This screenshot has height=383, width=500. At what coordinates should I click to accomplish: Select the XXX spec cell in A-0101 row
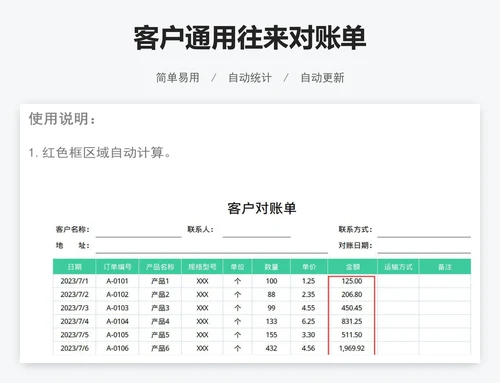coord(202,281)
